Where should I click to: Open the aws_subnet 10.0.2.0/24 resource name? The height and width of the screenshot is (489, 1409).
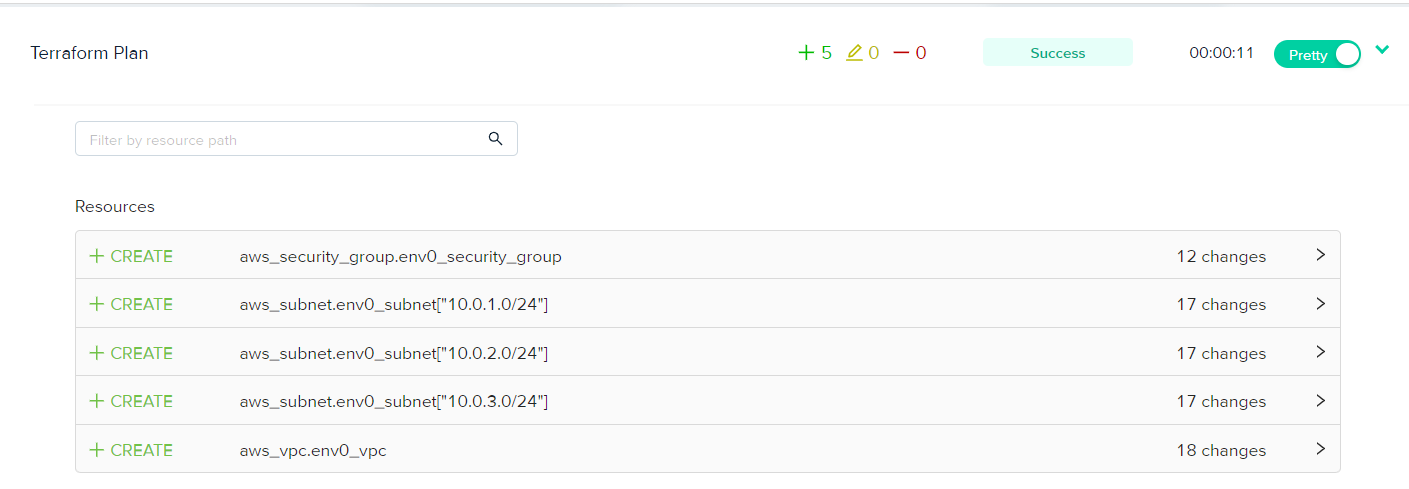pos(394,353)
